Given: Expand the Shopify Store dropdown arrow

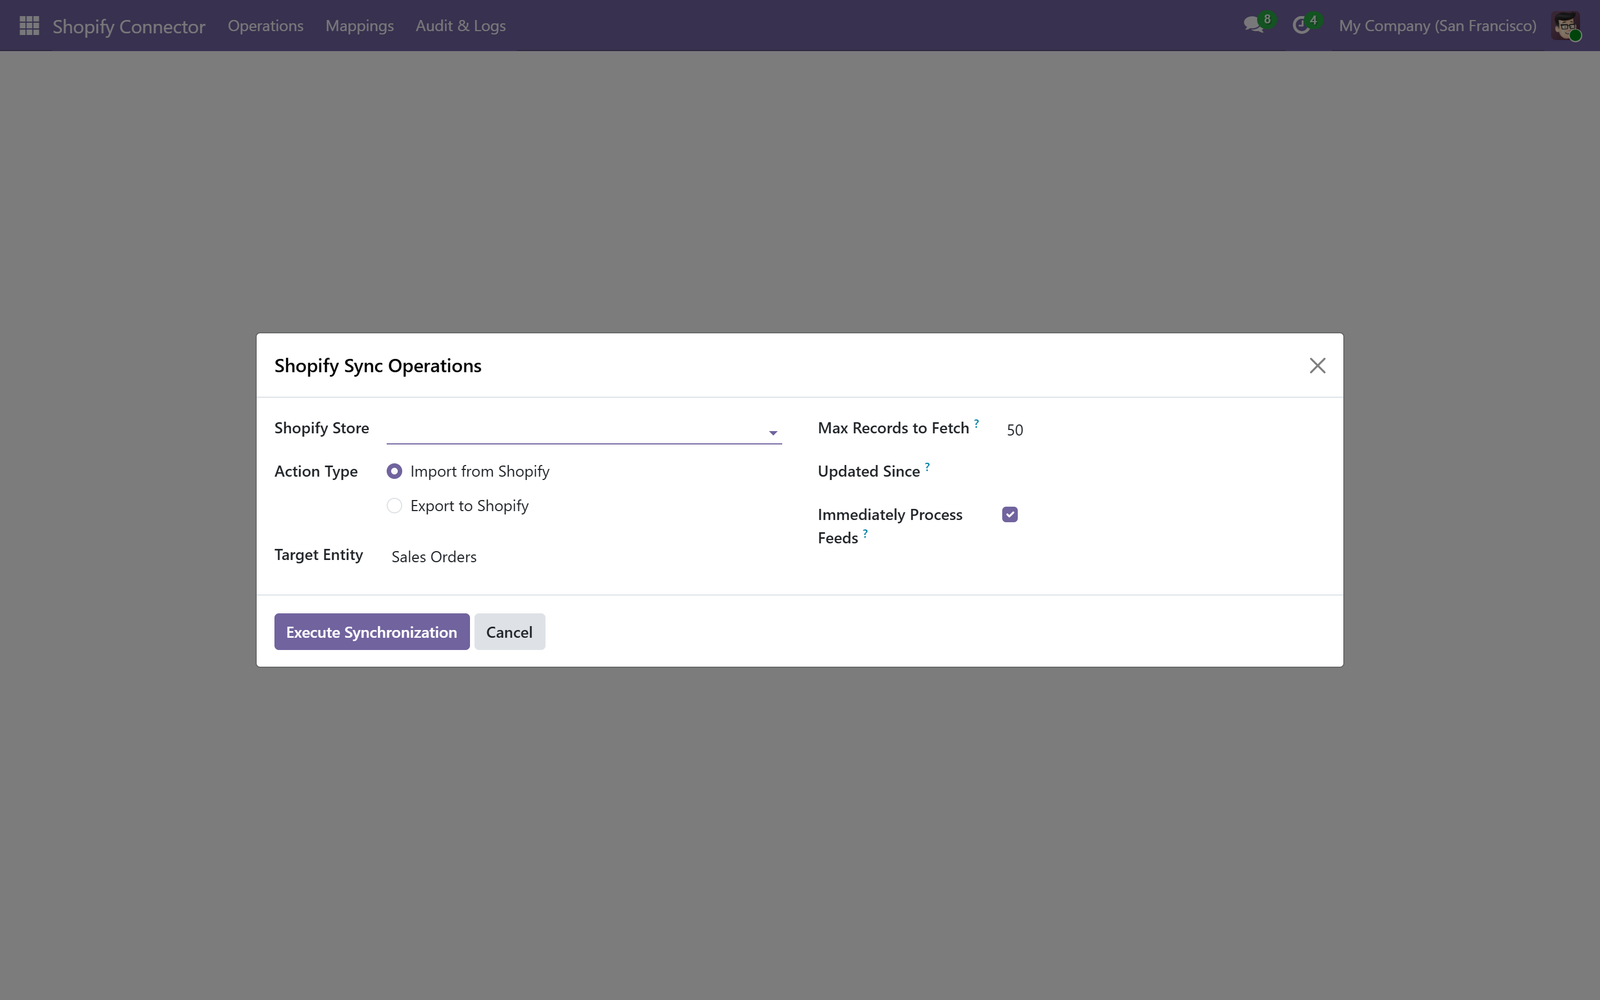Looking at the screenshot, I should (772, 433).
